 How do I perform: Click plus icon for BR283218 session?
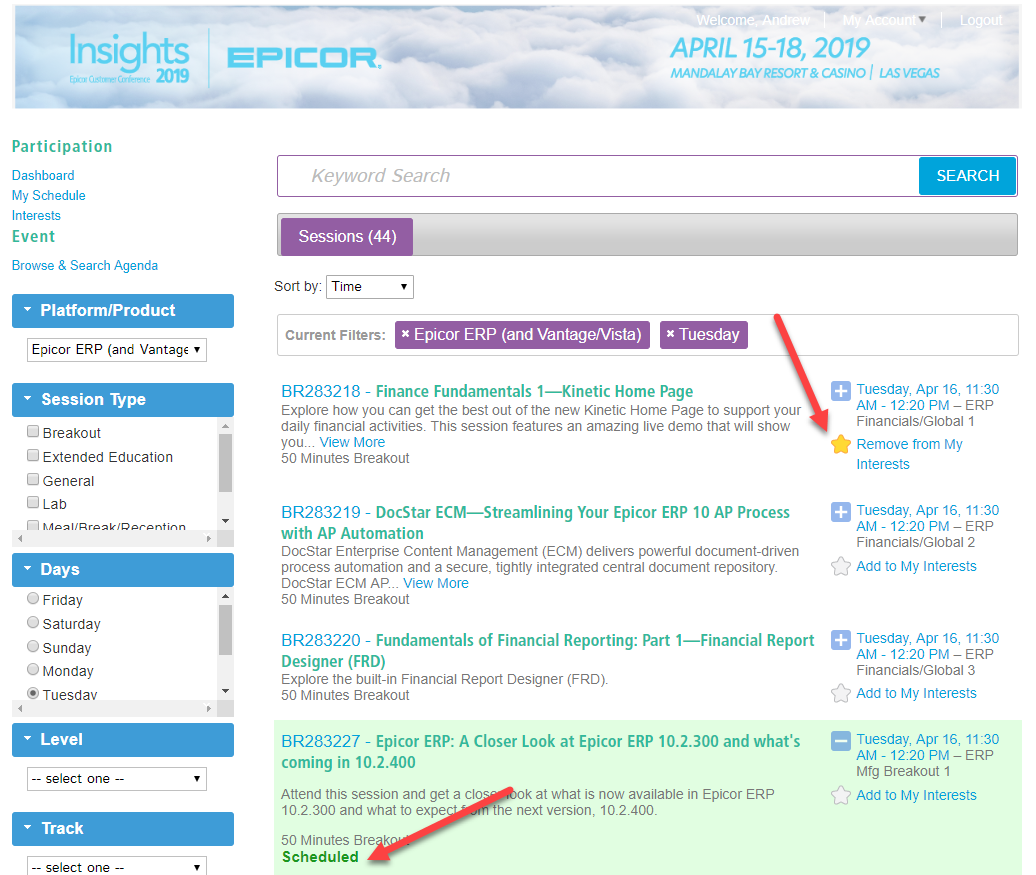pyautogui.click(x=840, y=391)
